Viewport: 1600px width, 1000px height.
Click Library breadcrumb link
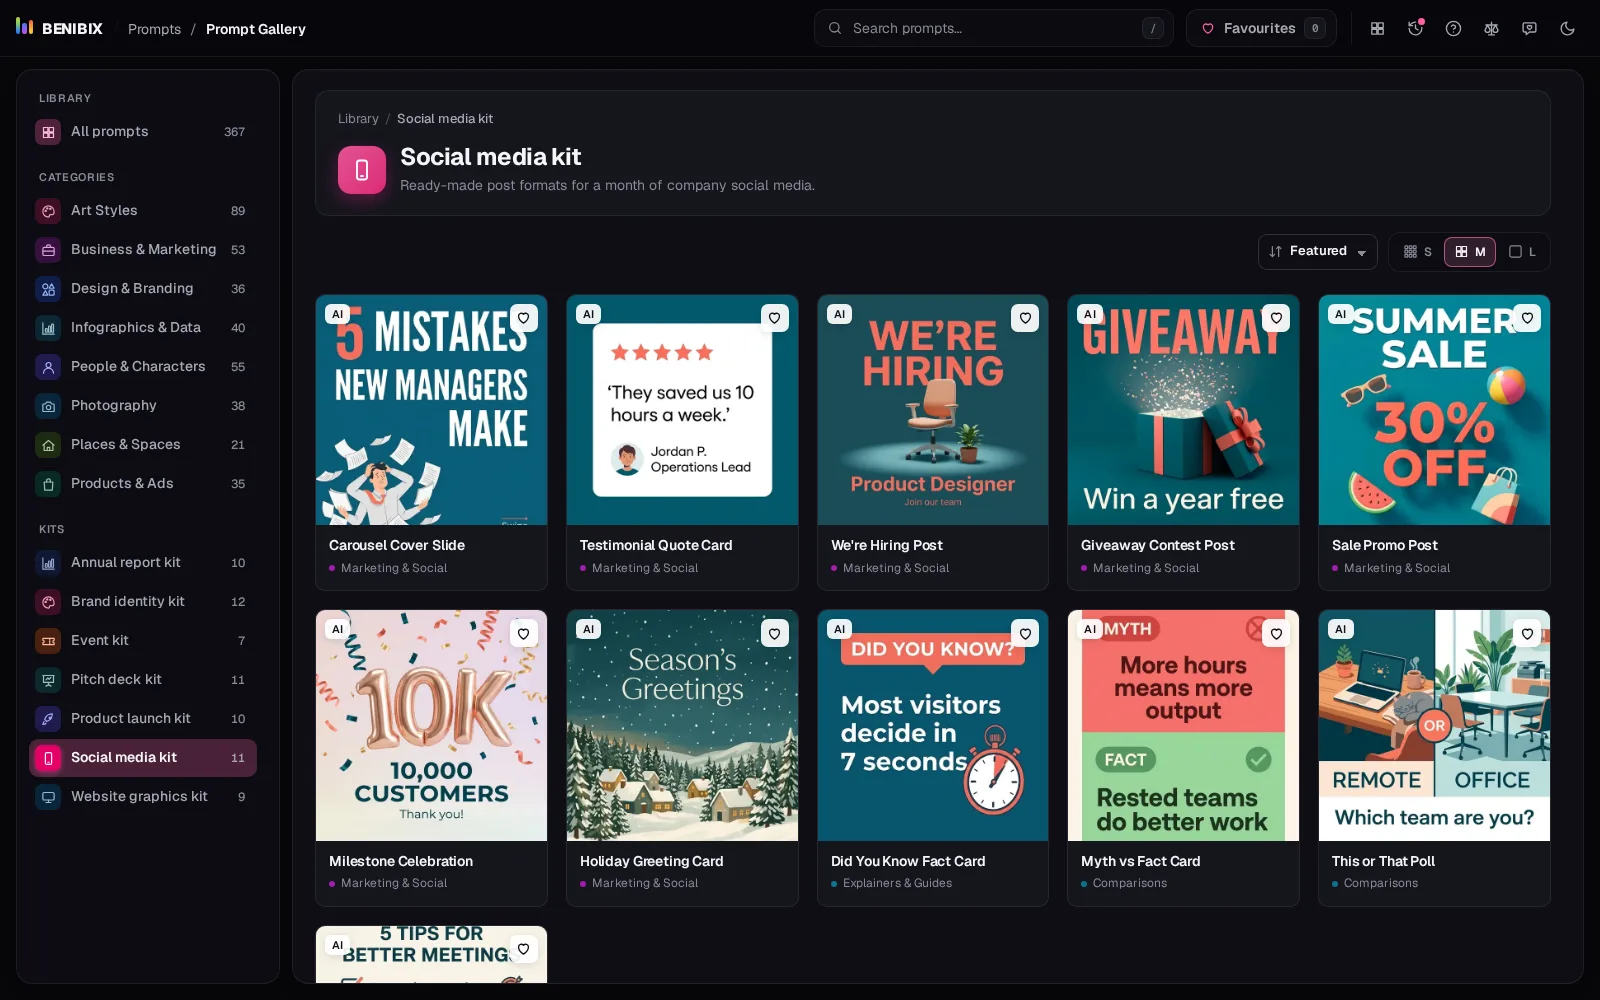click(x=358, y=118)
